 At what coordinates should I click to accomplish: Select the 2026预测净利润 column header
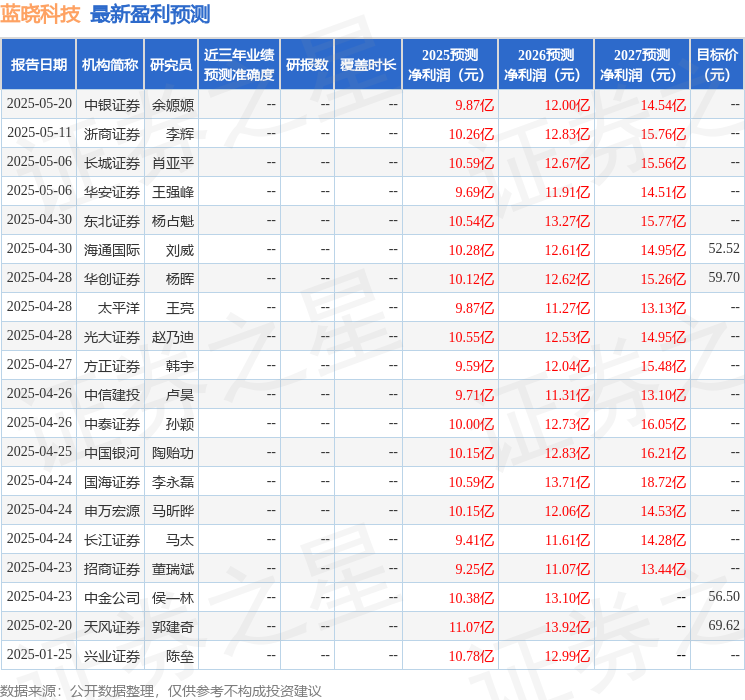[546, 64]
